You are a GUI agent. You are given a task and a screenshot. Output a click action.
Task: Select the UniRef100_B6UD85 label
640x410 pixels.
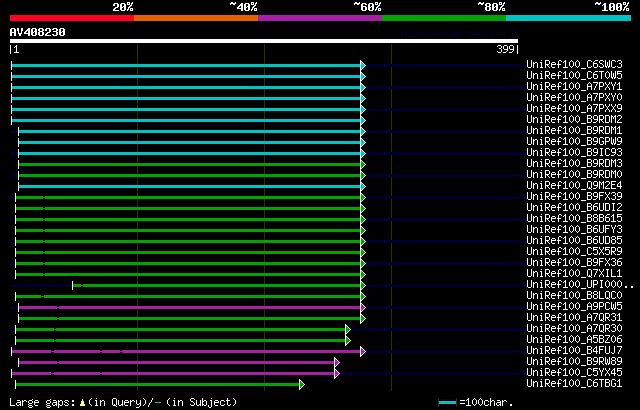click(x=574, y=241)
